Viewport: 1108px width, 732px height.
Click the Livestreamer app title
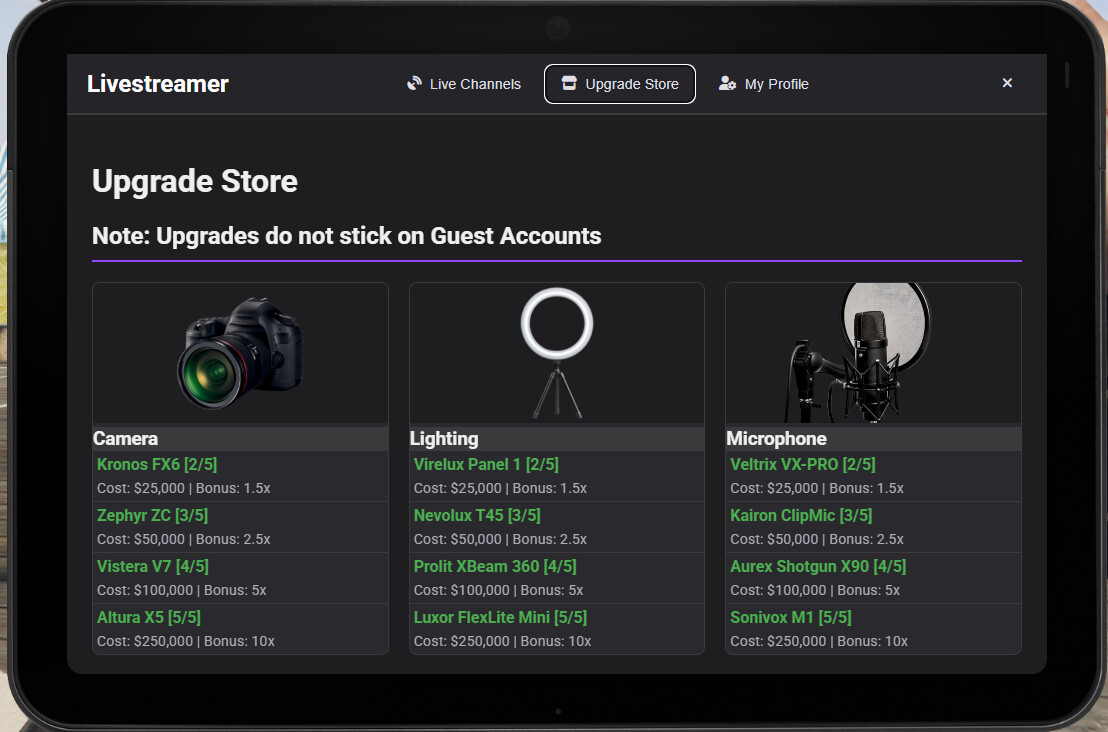[158, 84]
